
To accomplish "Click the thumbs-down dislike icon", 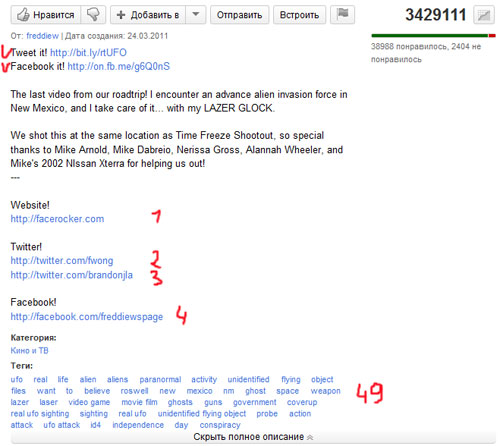I will point(93,15).
